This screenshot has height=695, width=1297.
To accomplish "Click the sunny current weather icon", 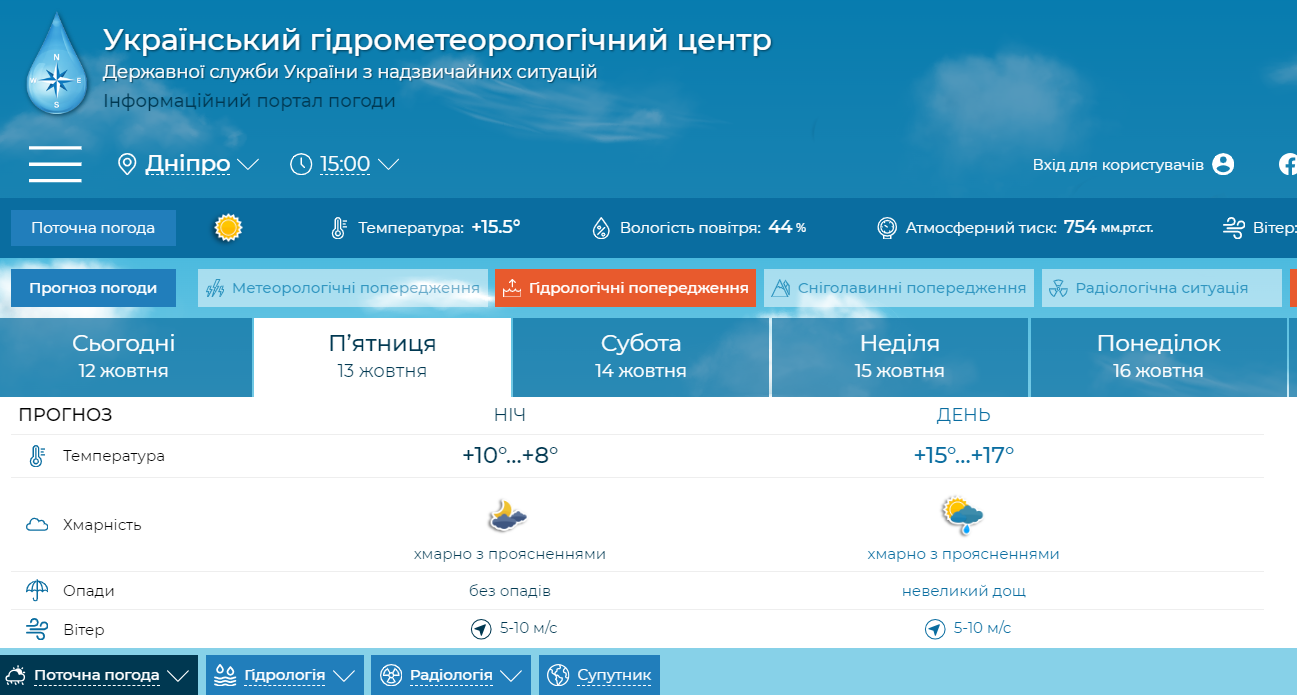I will tap(228, 228).
